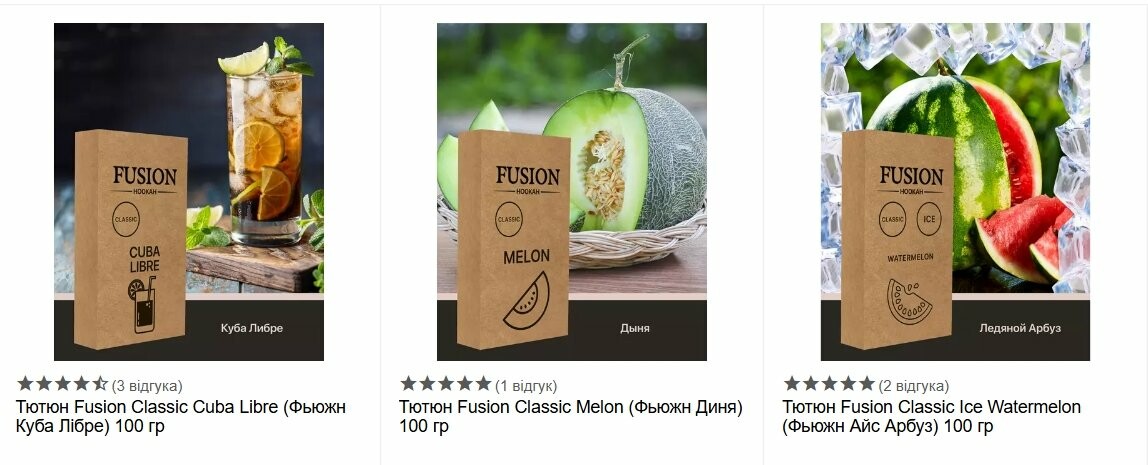Click the CLASSIC circle badge on Cuba Libre box
This screenshot has width=1148, height=465.
[x=126, y=217]
